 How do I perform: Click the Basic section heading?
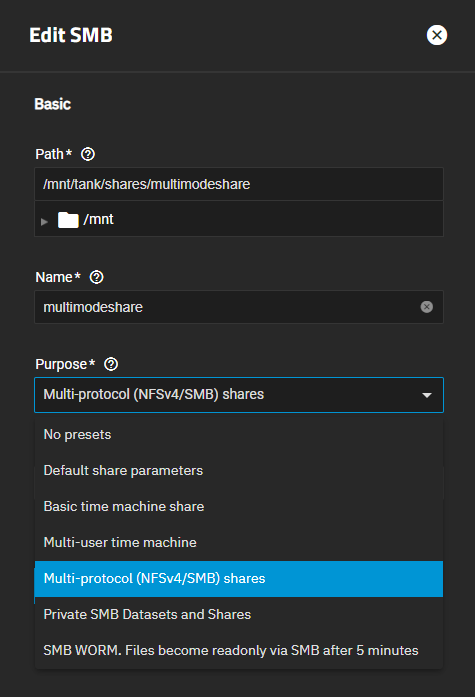(x=52, y=104)
